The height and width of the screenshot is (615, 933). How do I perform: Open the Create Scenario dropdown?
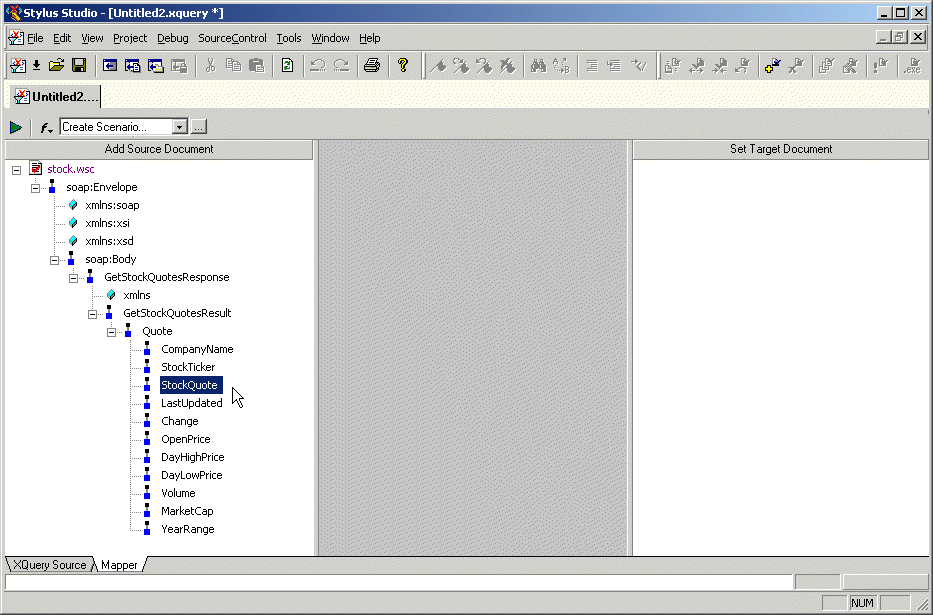[x=180, y=127]
